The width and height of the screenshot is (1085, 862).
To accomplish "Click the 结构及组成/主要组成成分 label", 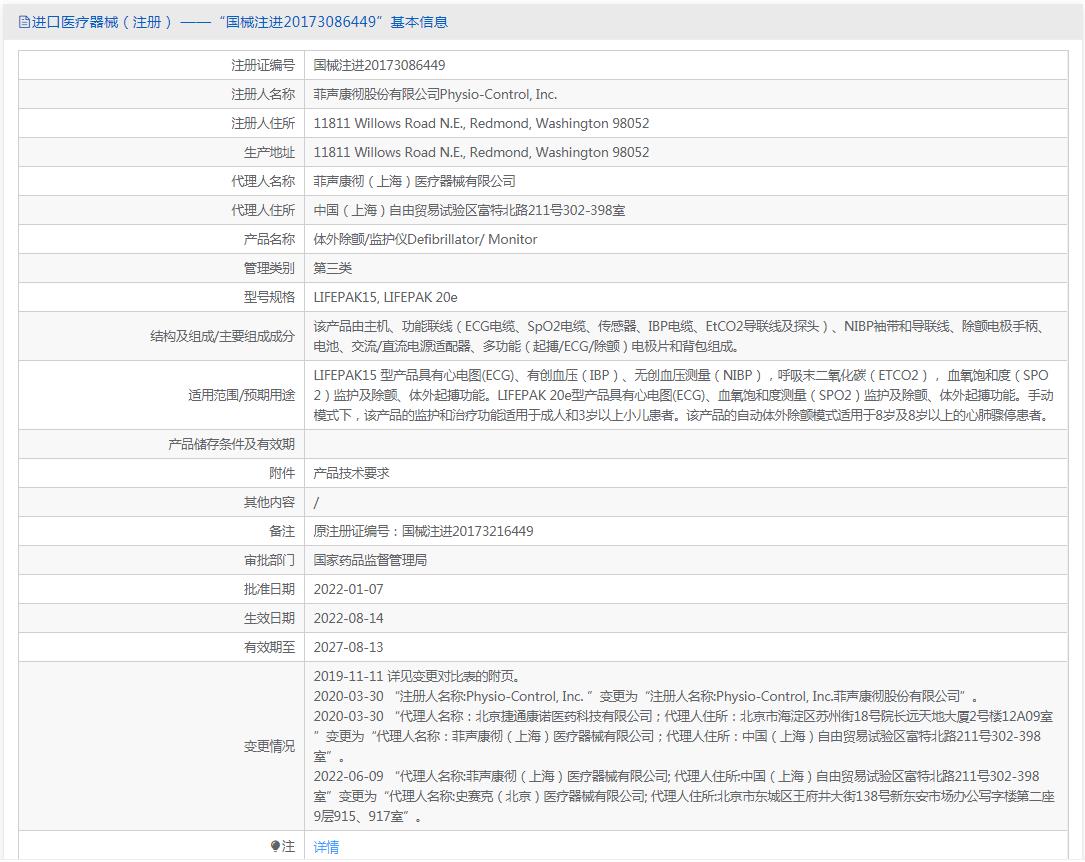I will click(222, 336).
